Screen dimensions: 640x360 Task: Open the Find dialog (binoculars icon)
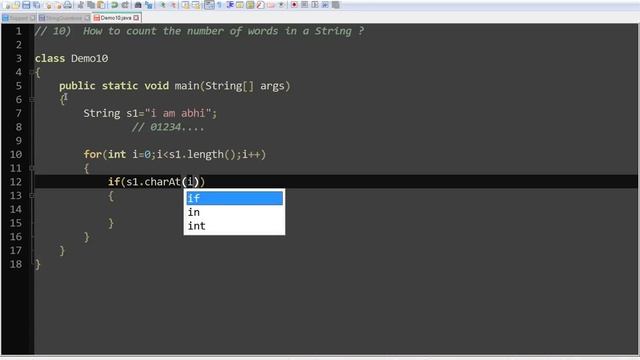(x=138, y=5)
